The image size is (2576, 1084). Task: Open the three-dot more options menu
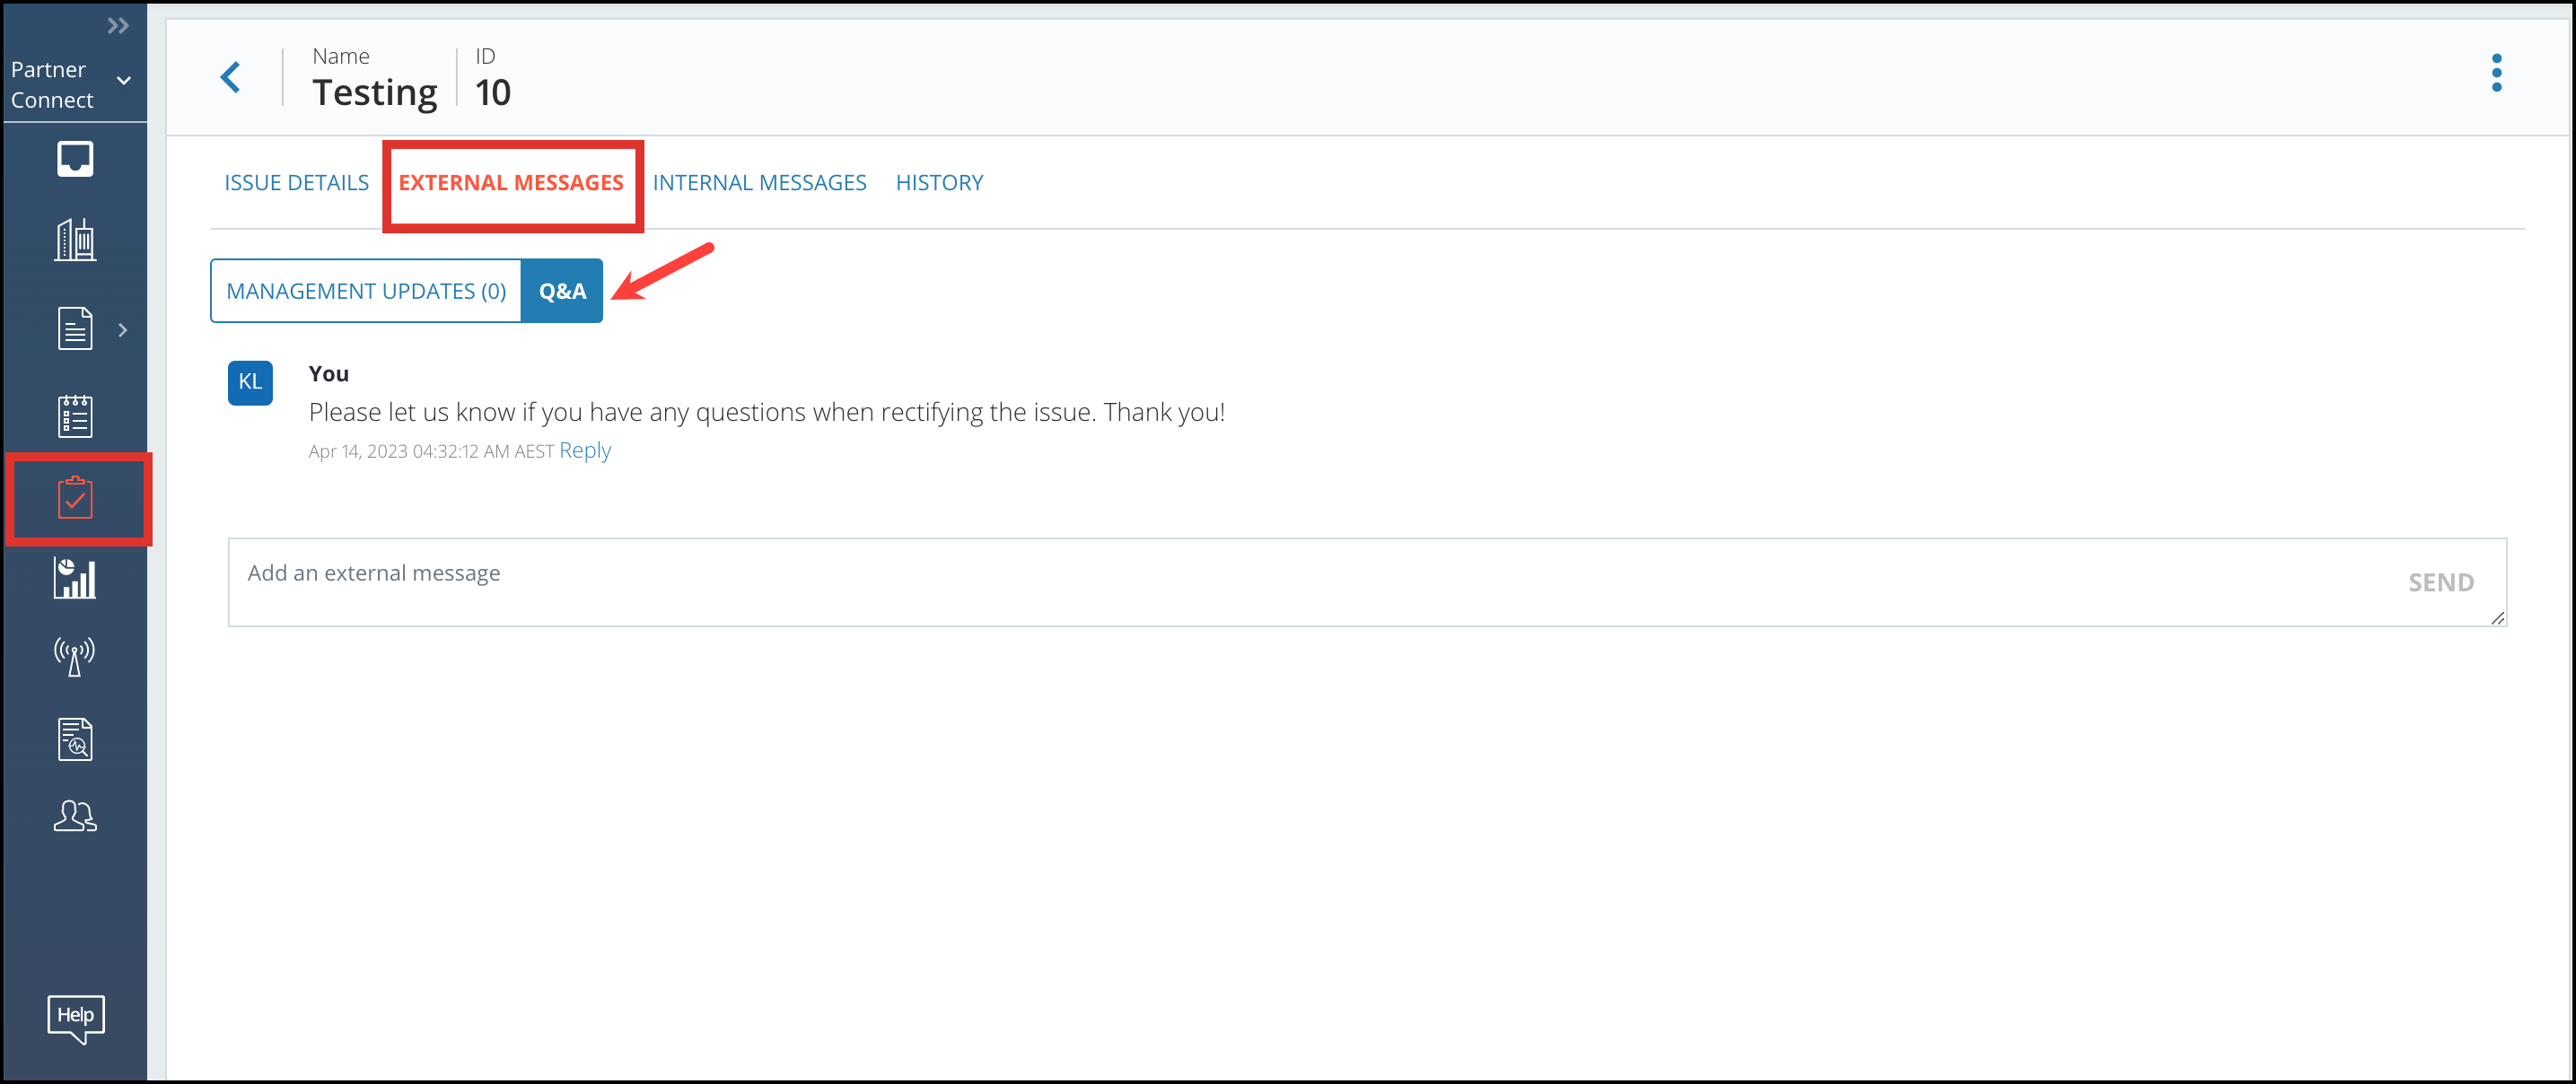click(2496, 73)
